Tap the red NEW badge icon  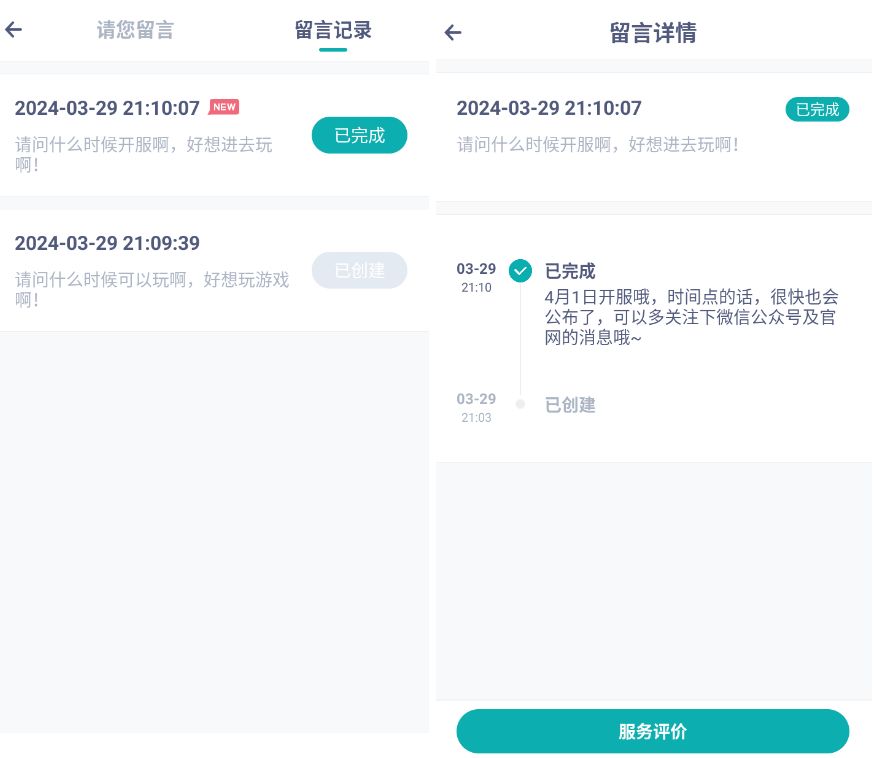click(x=224, y=107)
